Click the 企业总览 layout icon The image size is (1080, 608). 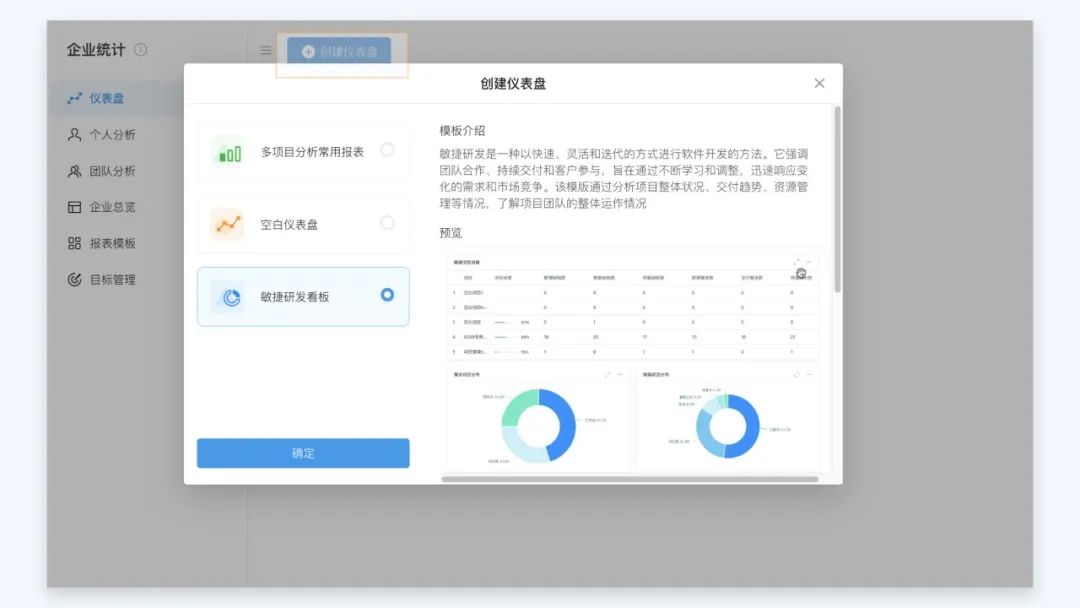point(74,207)
